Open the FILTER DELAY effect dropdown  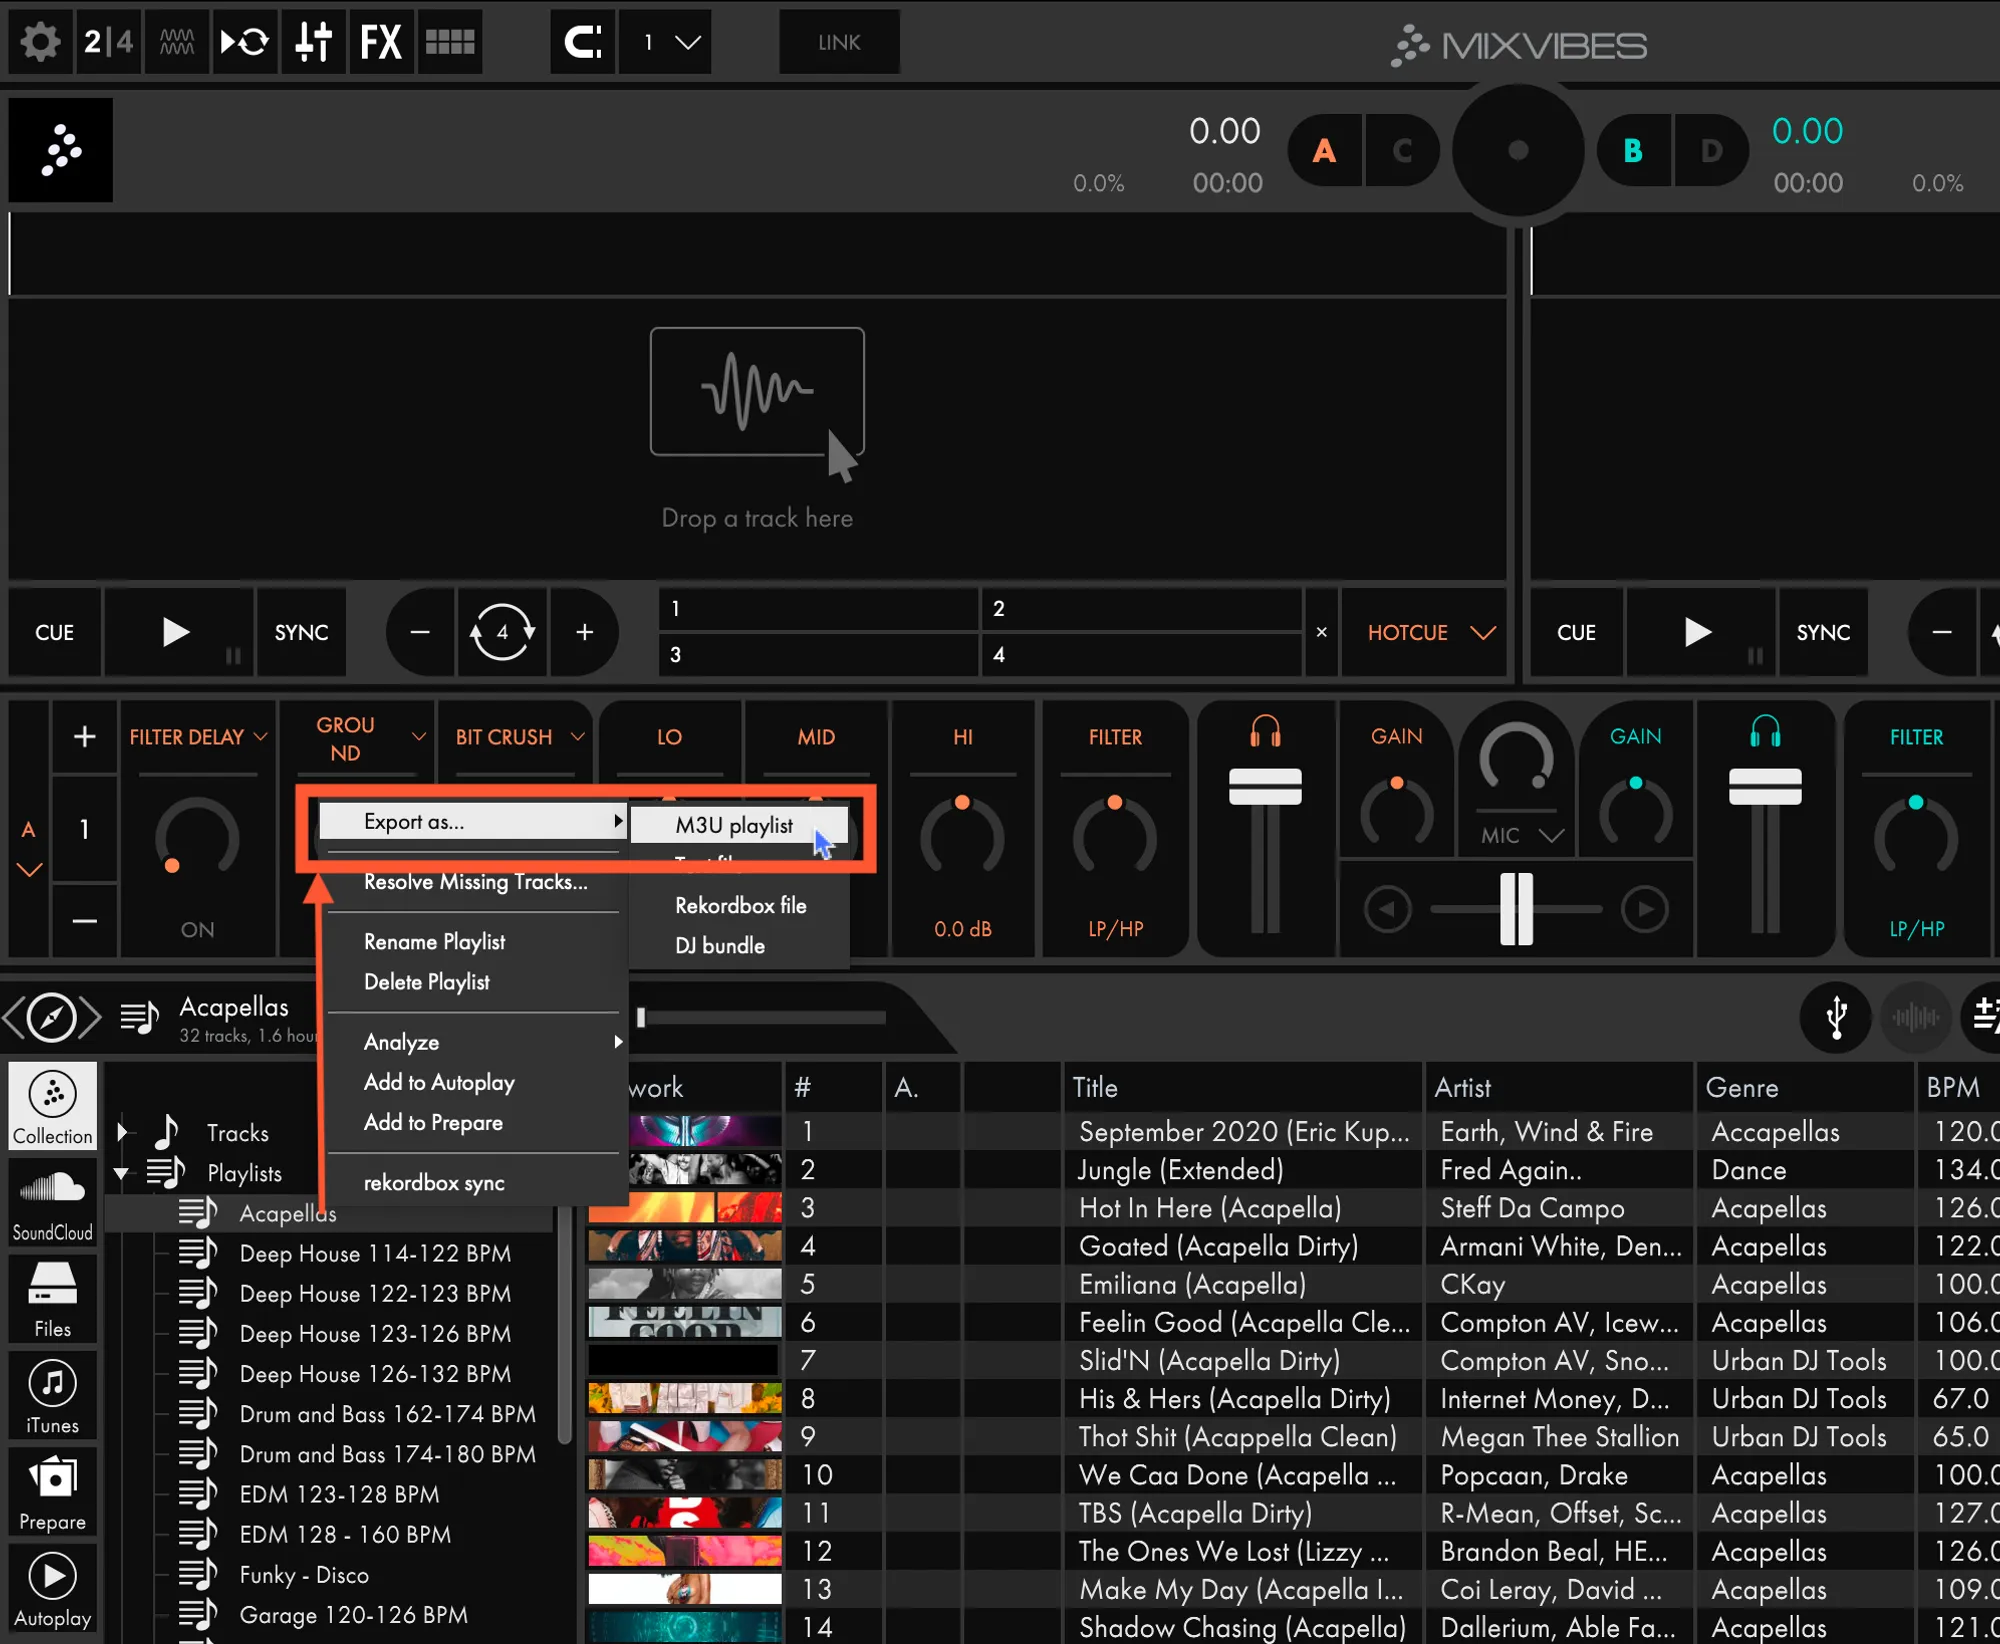click(198, 737)
